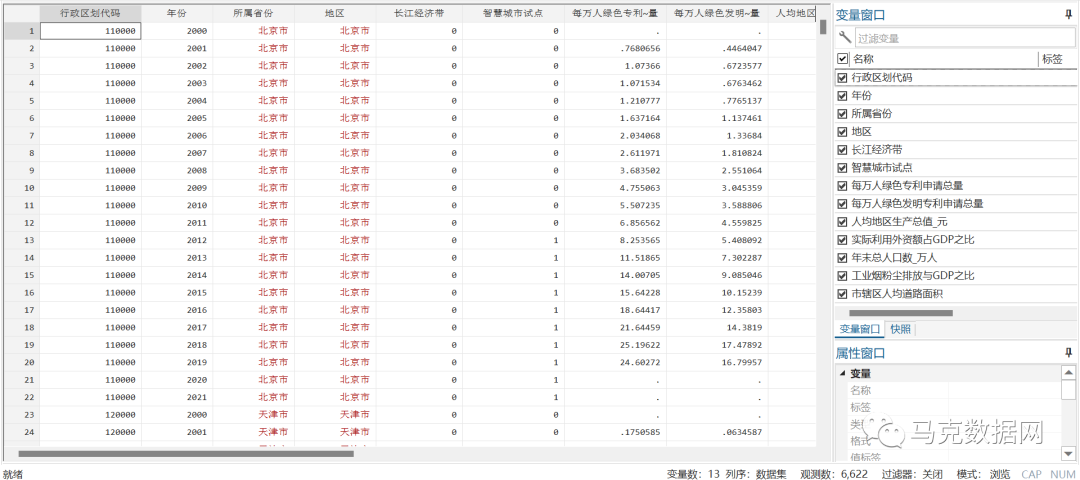Select the 行政区划代码 column header
1080x480 pixels.
[x=90, y=13]
